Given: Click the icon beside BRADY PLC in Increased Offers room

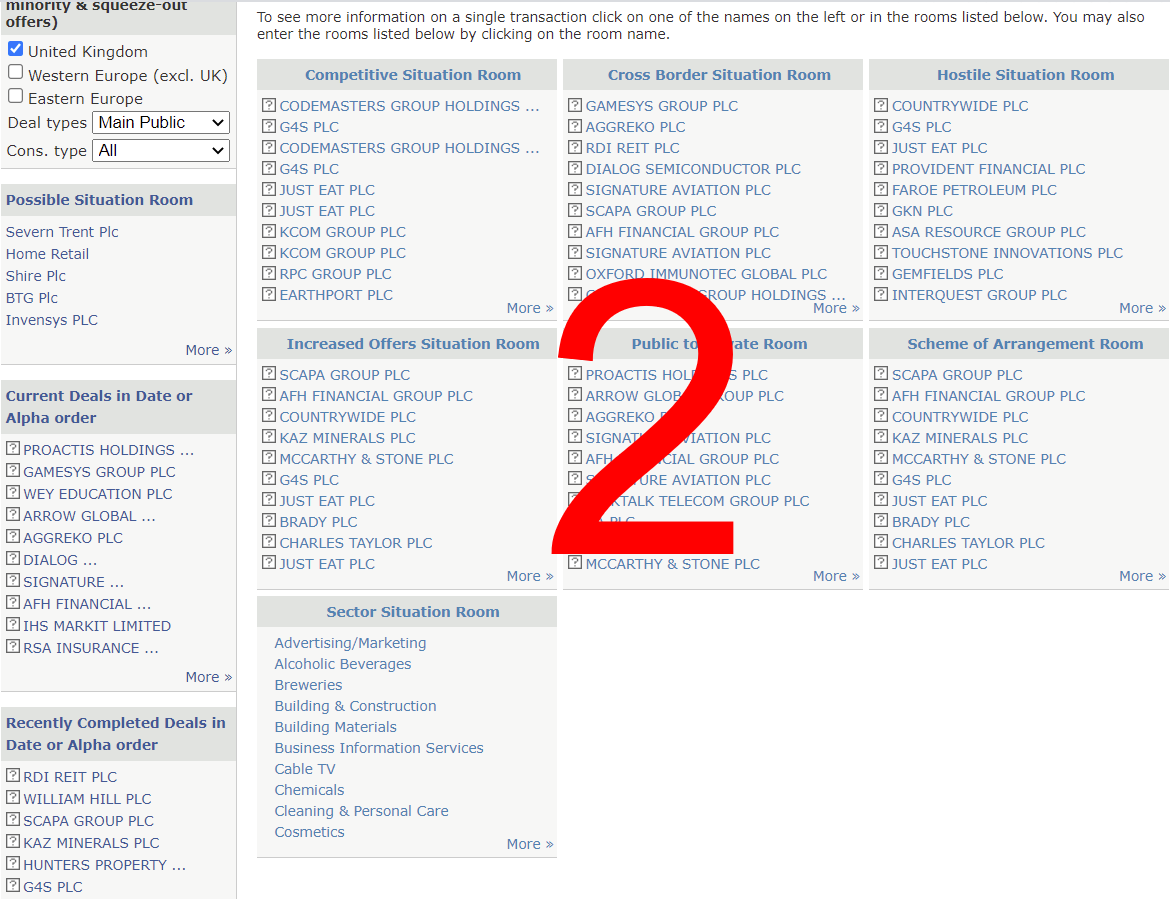Looking at the screenshot, I should click(x=269, y=521).
